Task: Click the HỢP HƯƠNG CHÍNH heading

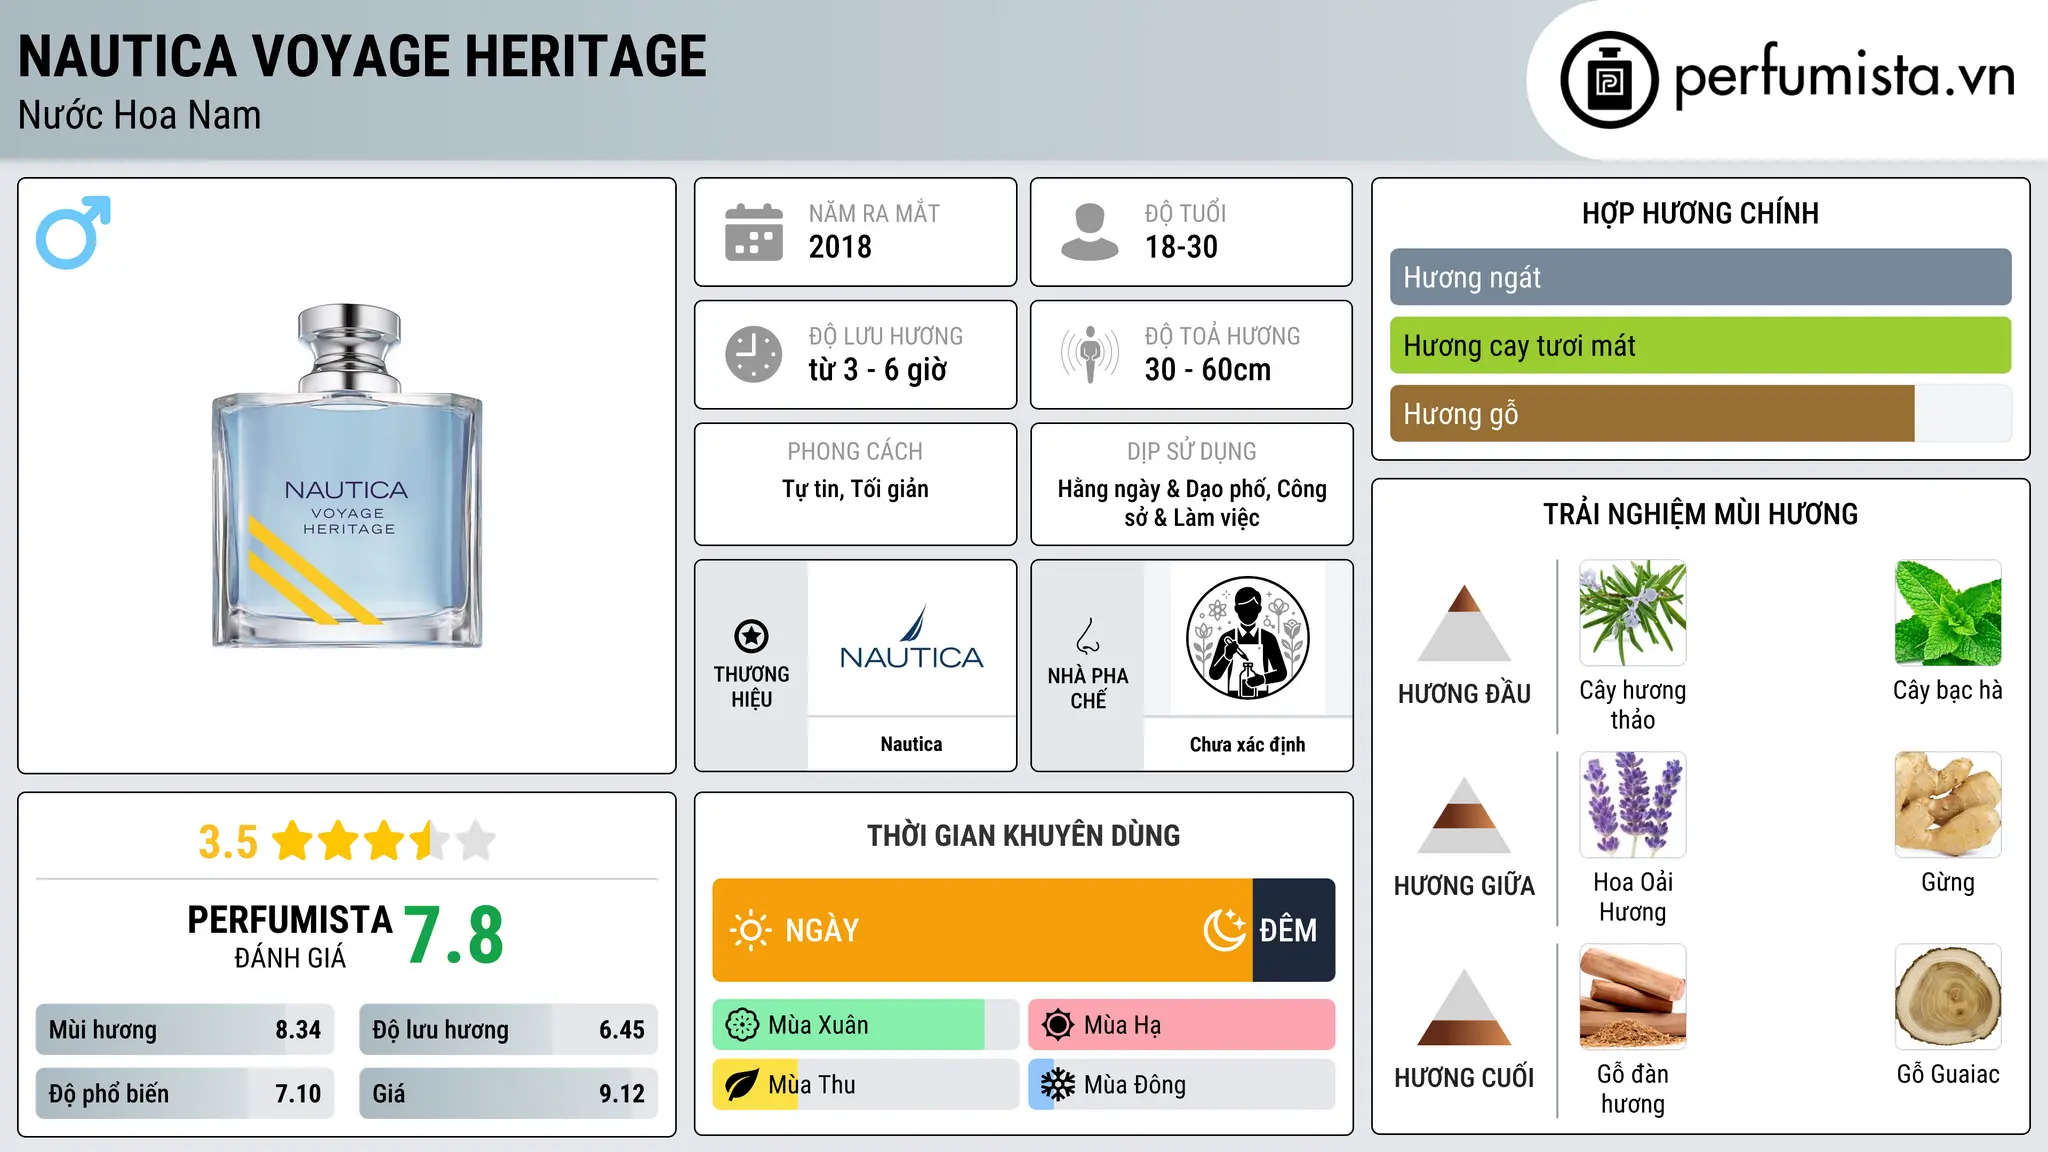Action: pos(1700,213)
